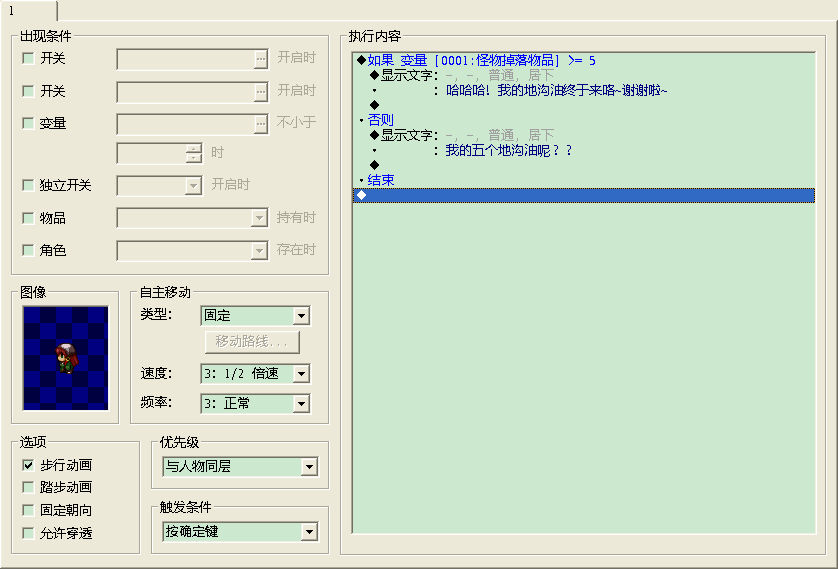Check the 固定朝向 option
This screenshot has width=838, height=569.
click(x=28, y=510)
